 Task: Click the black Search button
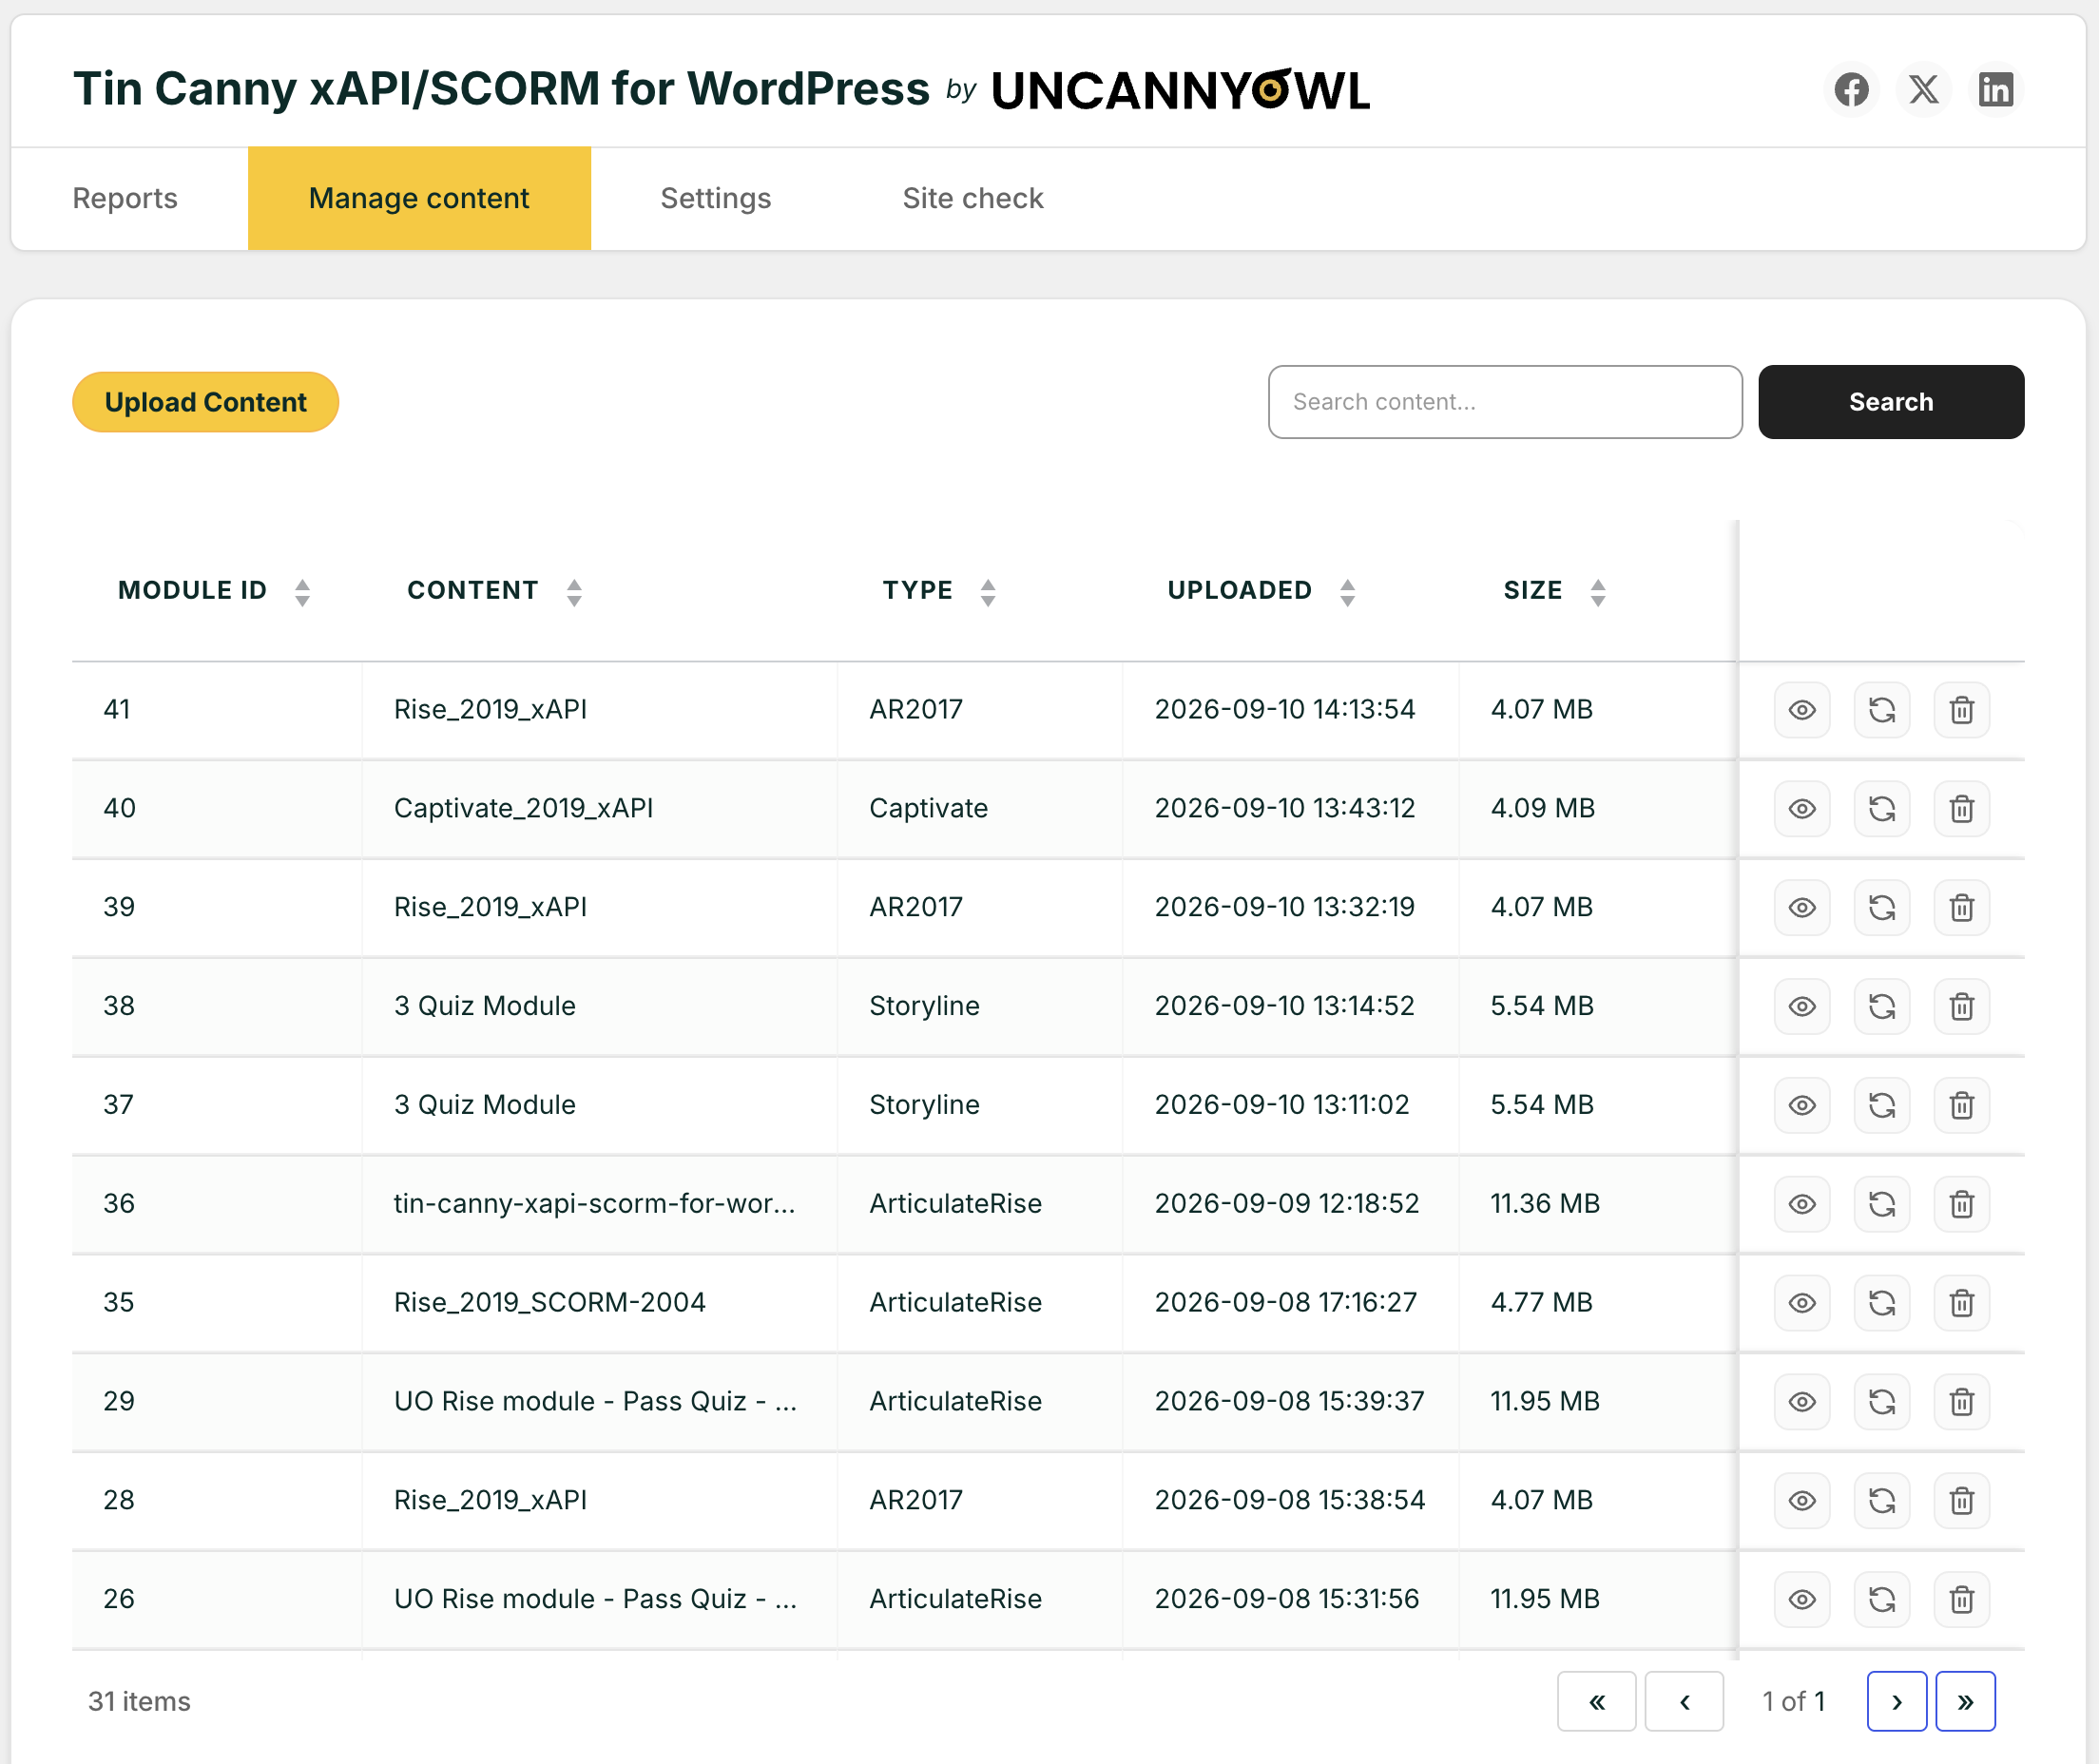[1890, 402]
